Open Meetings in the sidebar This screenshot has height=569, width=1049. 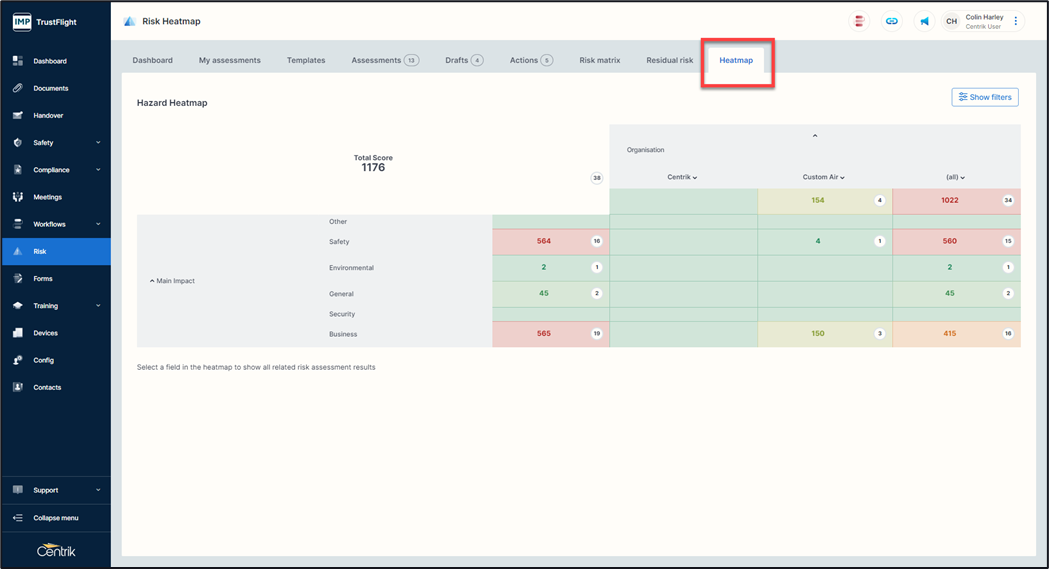(47, 197)
